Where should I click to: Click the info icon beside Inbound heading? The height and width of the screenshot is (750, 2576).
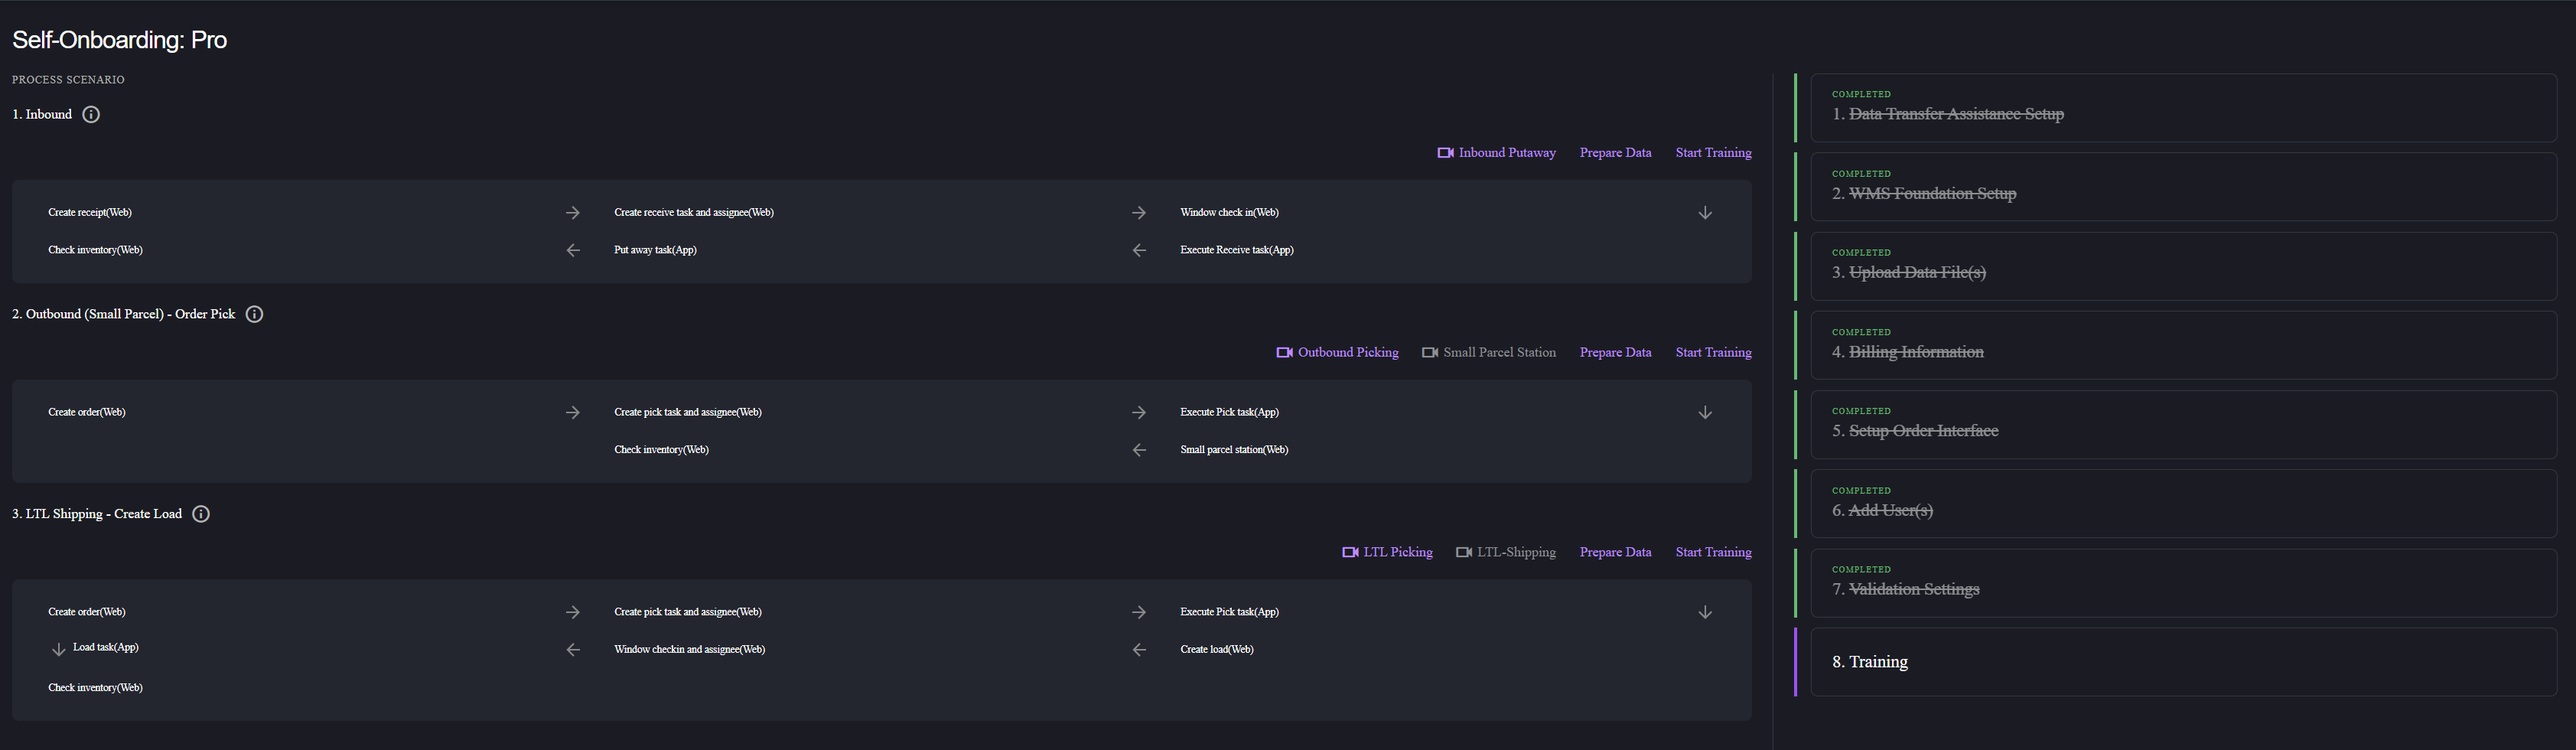pyautogui.click(x=91, y=115)
